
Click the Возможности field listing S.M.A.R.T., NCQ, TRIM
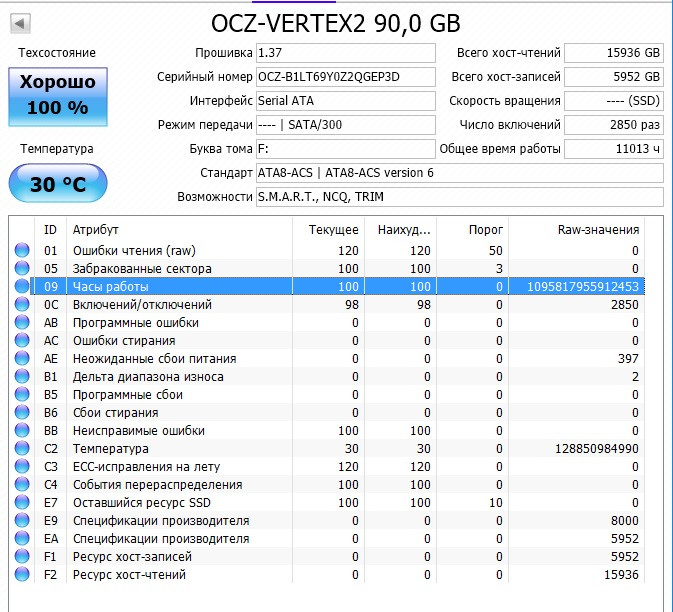pos(460,197)
